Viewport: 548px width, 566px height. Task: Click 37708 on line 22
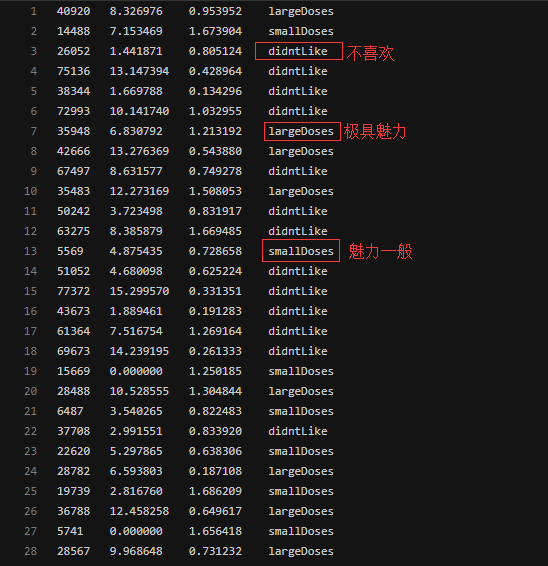[74, 431]
